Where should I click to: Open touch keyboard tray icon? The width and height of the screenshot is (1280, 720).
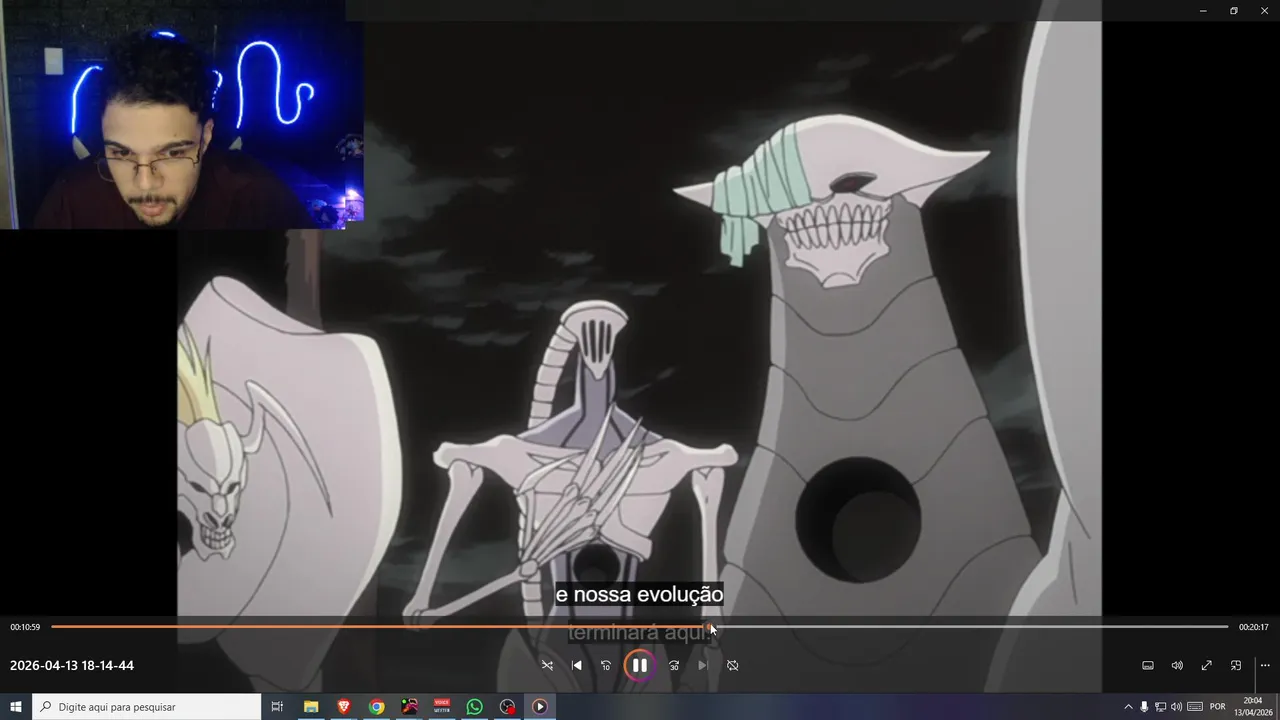click(x=1195, y=707)
